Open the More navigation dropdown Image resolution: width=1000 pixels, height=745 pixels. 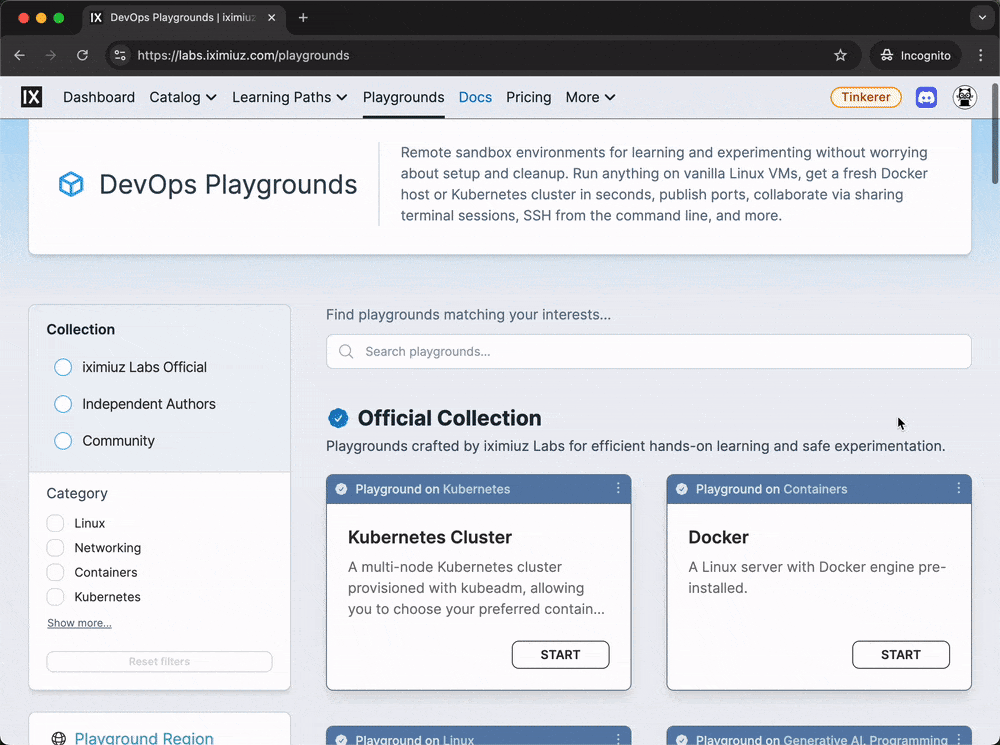click(590, 97)
